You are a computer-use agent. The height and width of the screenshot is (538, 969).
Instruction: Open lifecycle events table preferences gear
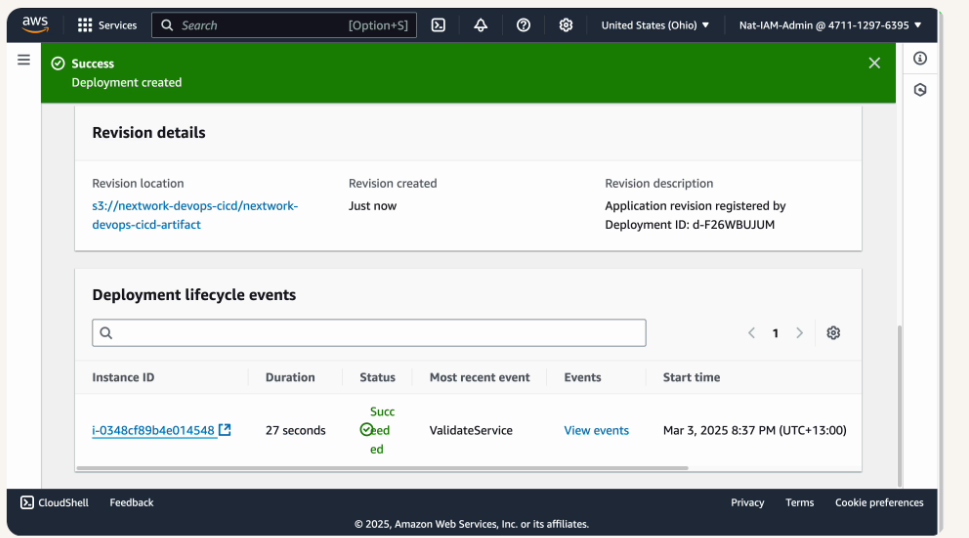point(833,333)
